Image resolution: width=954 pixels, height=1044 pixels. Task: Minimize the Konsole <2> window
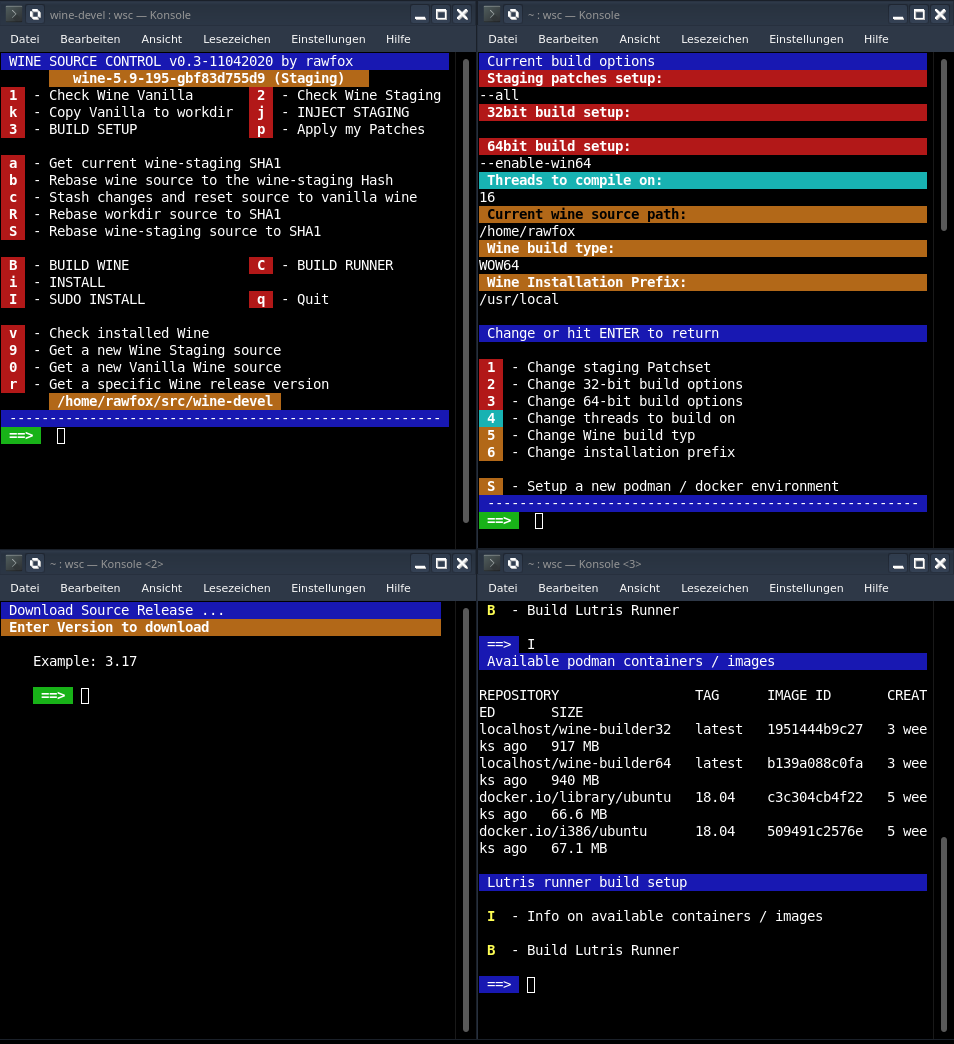(420, 564)
